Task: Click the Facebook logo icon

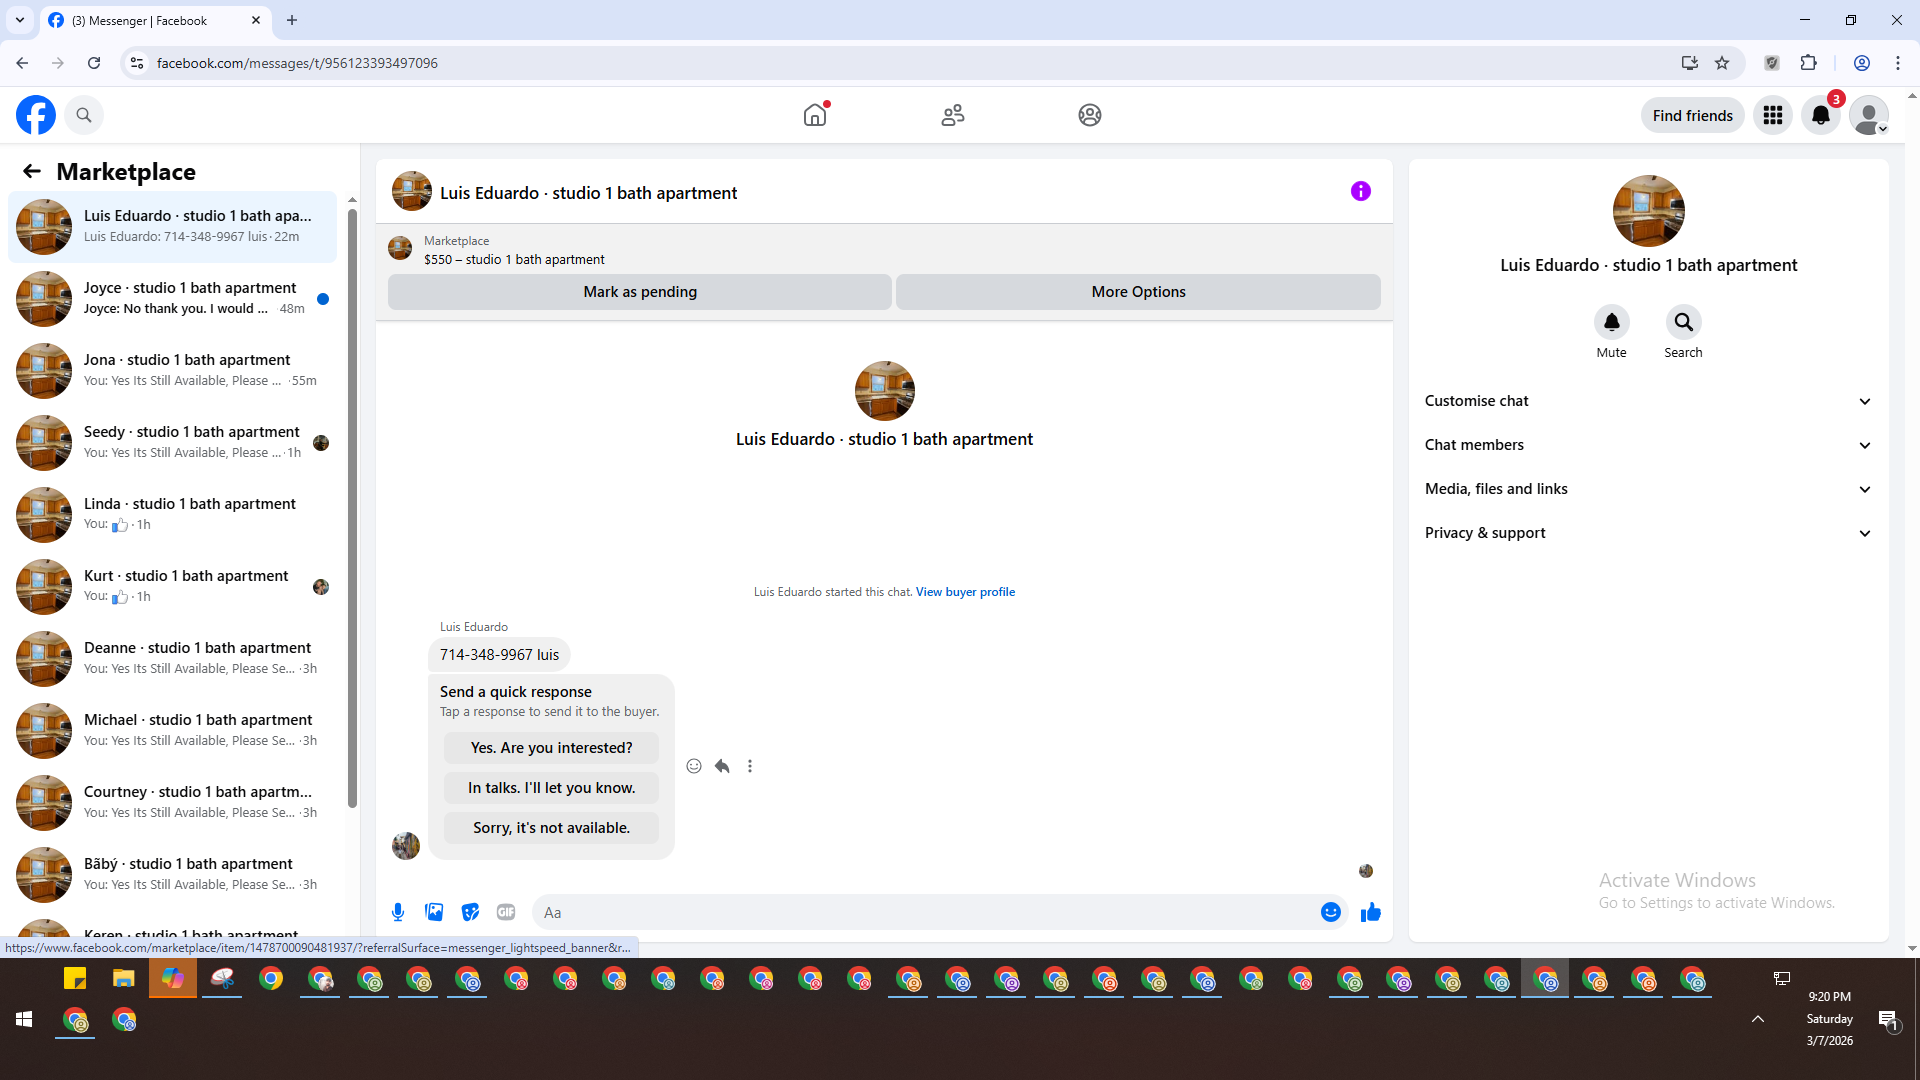Action: click(x=36, y=115)
